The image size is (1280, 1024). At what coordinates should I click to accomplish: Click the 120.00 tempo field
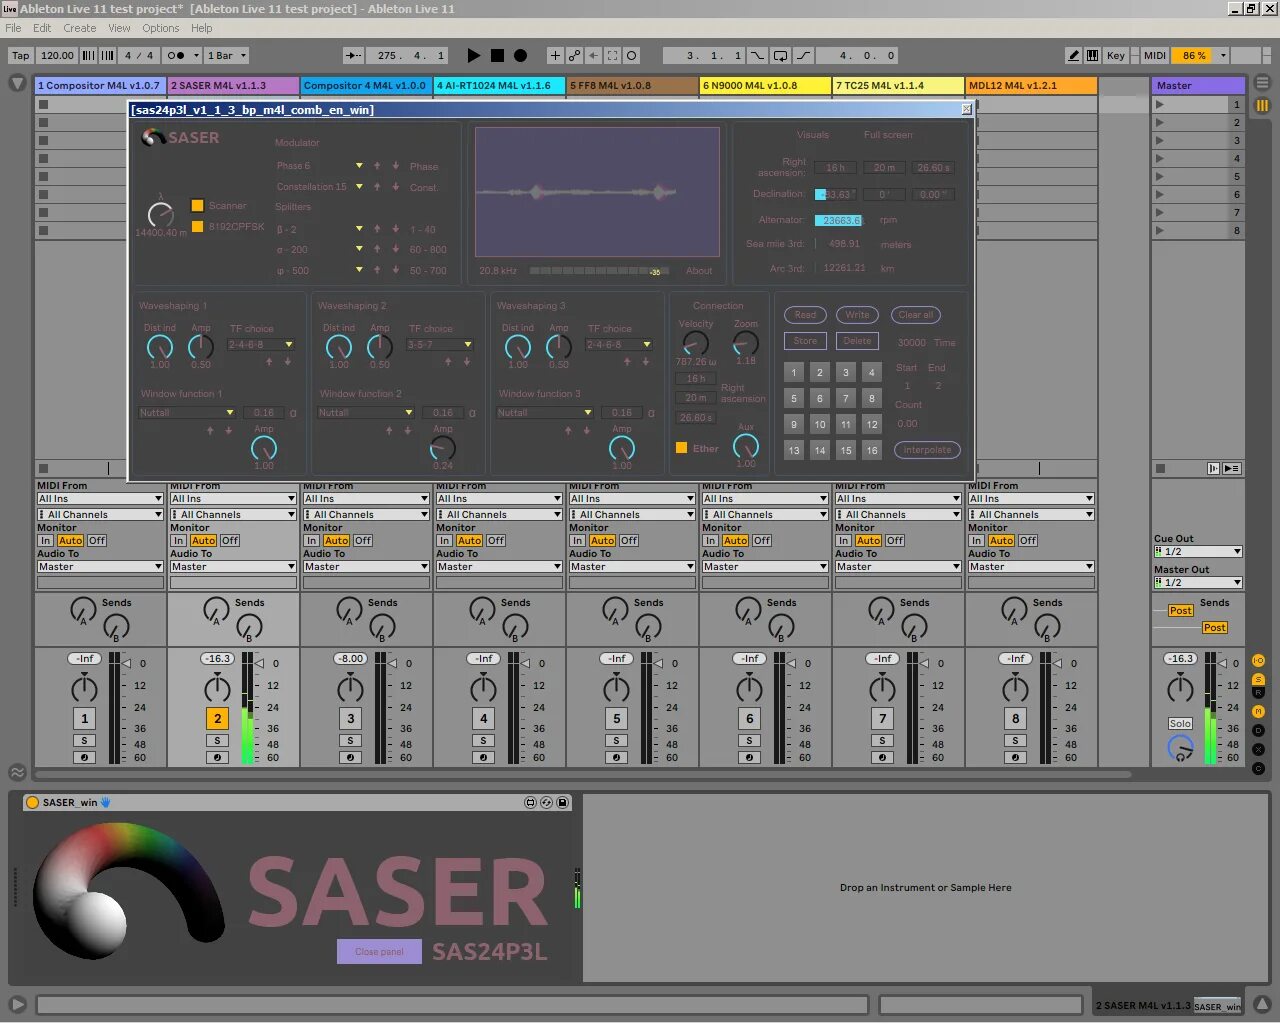pyautogui.click(x=57, y=56)
